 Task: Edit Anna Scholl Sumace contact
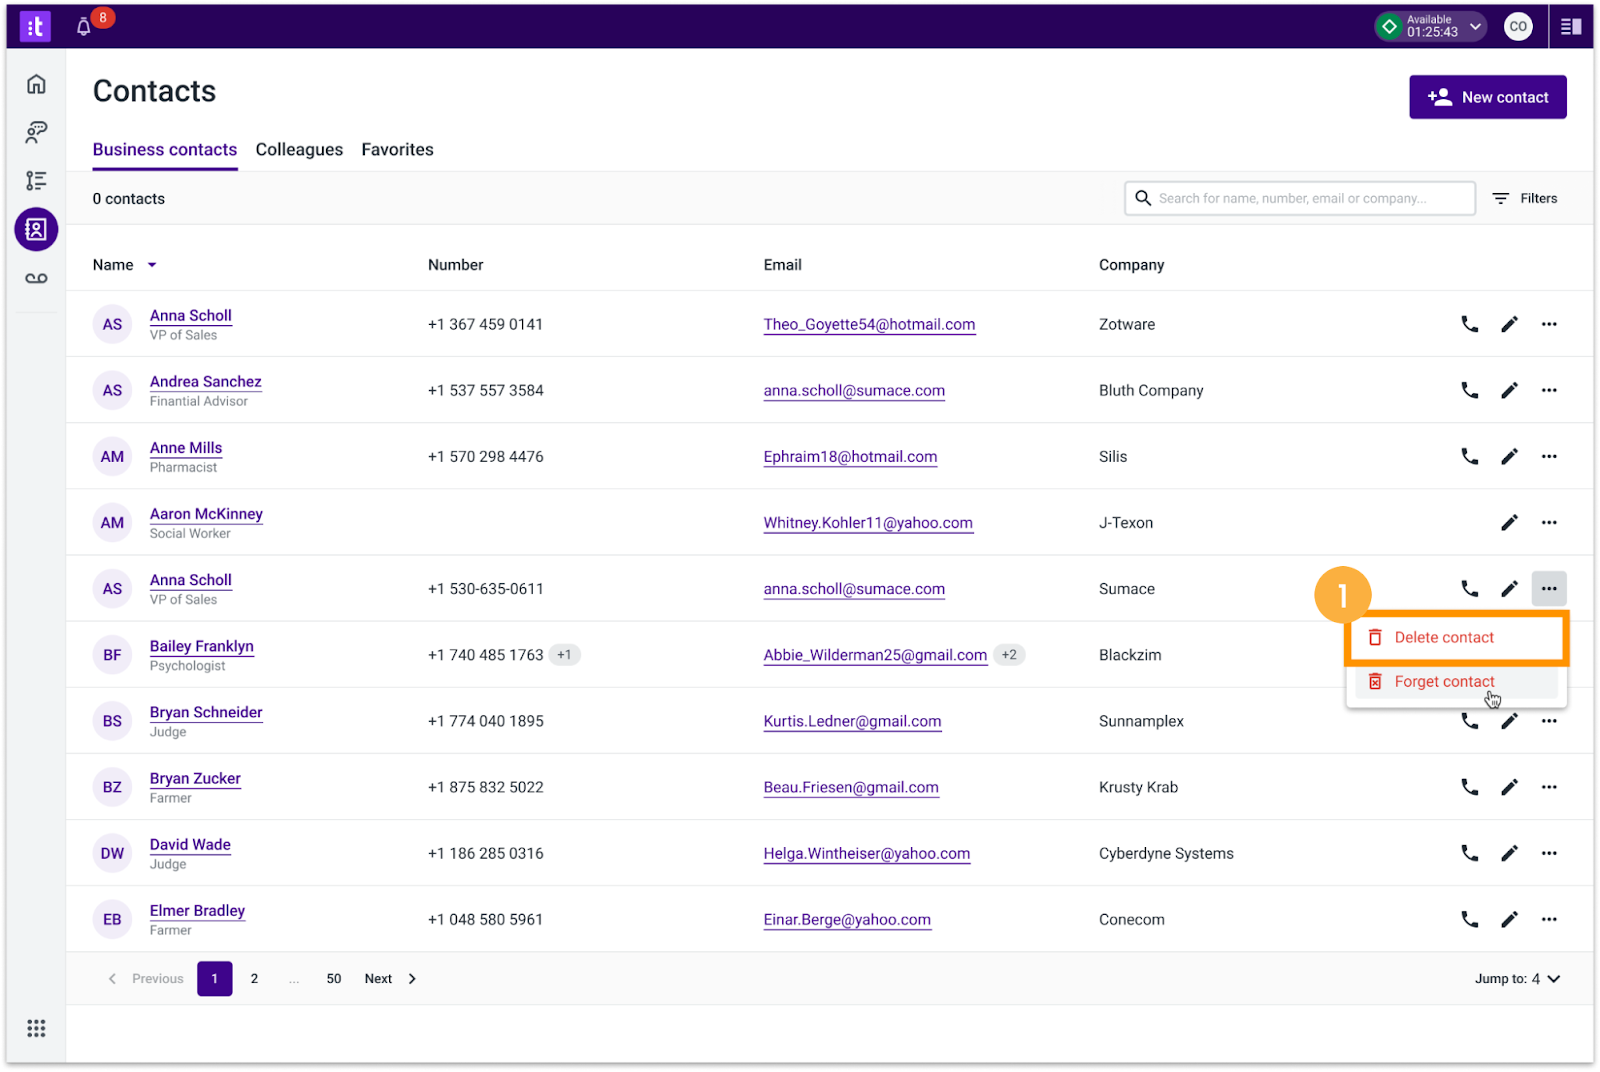[x=1509, y=588]
